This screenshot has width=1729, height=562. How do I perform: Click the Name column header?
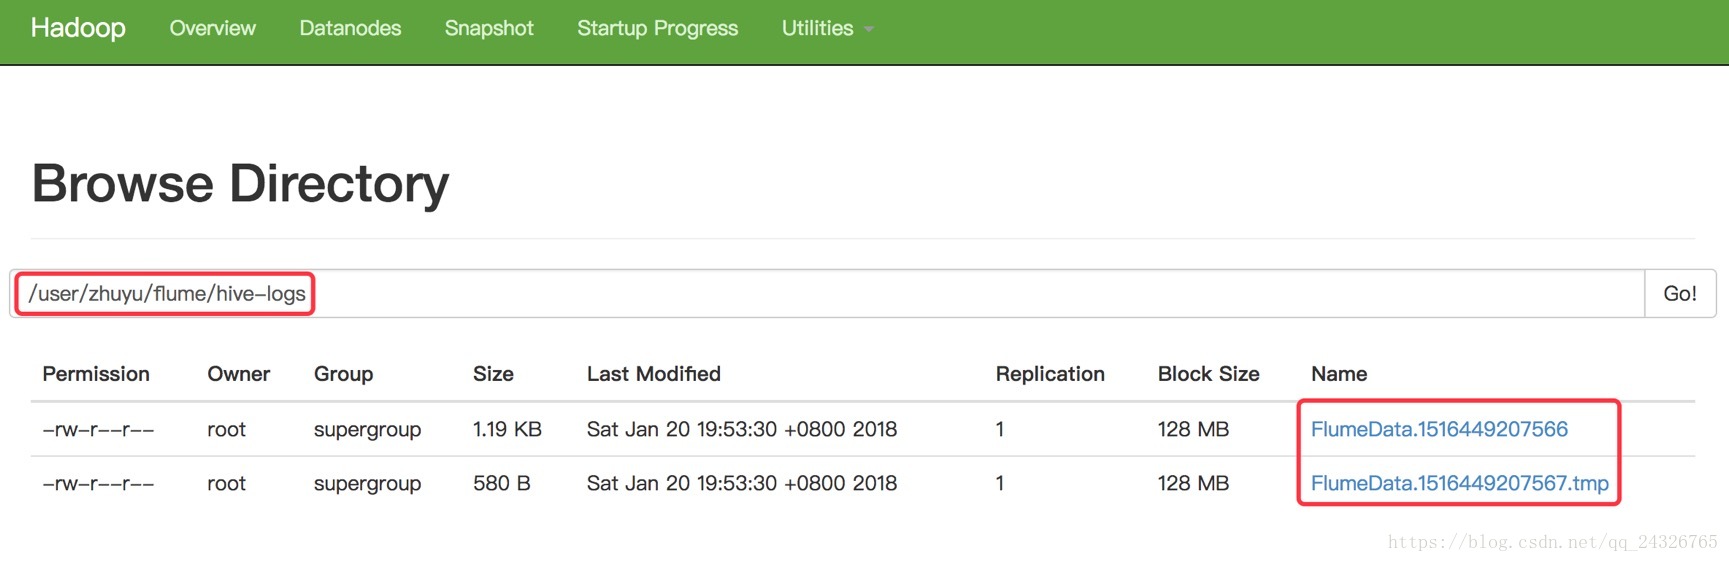(1338, 374)
